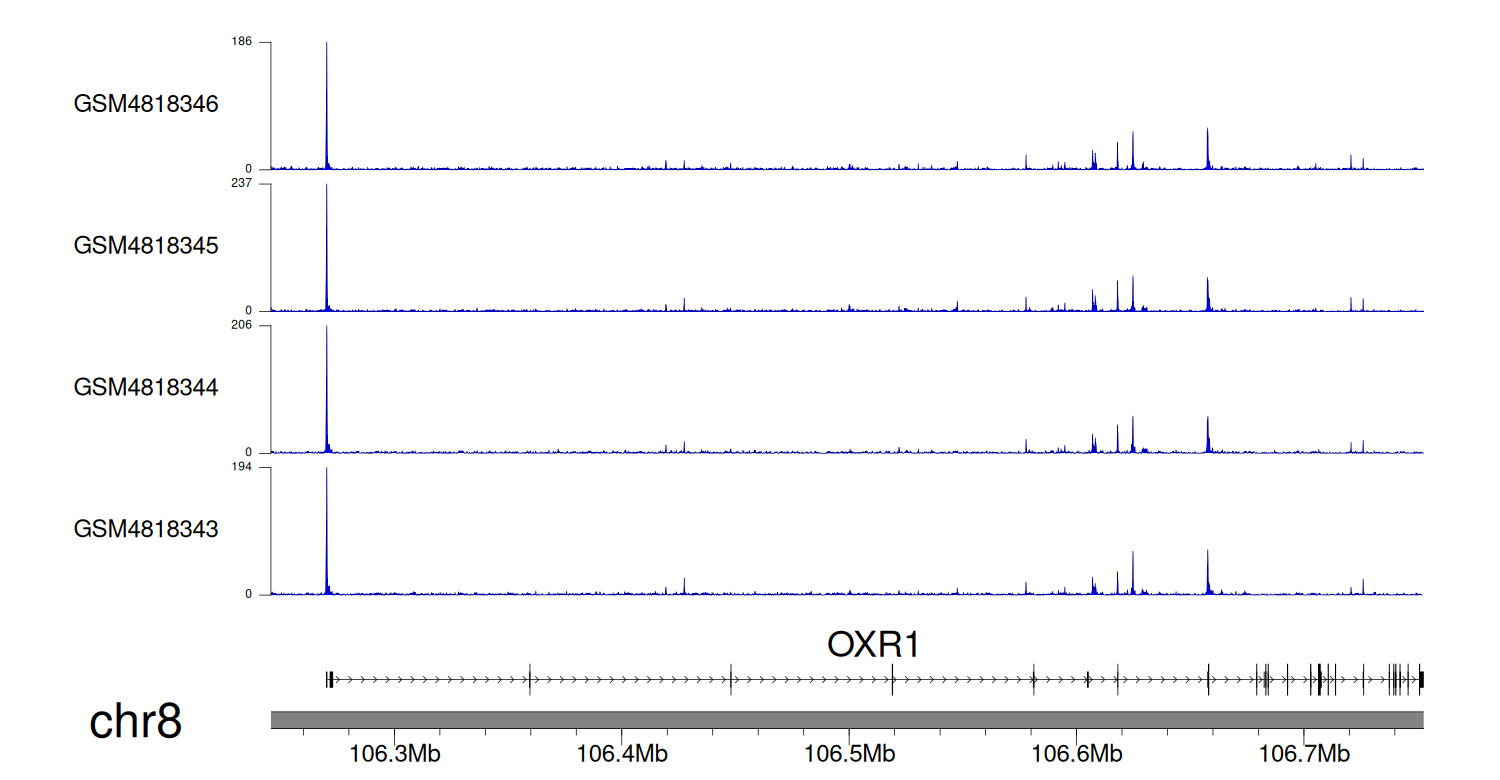This screenshot has height=780, width=1500.
Task: Click the 106.3Mb axis tick label
Action: click(x=395, y=752)
